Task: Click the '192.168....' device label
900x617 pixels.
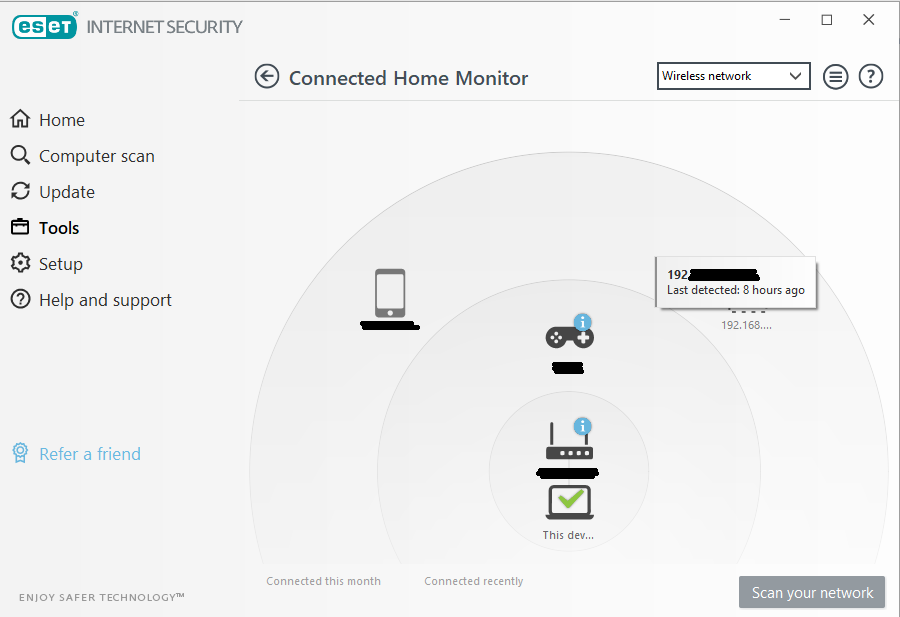Action: [746, 325]
